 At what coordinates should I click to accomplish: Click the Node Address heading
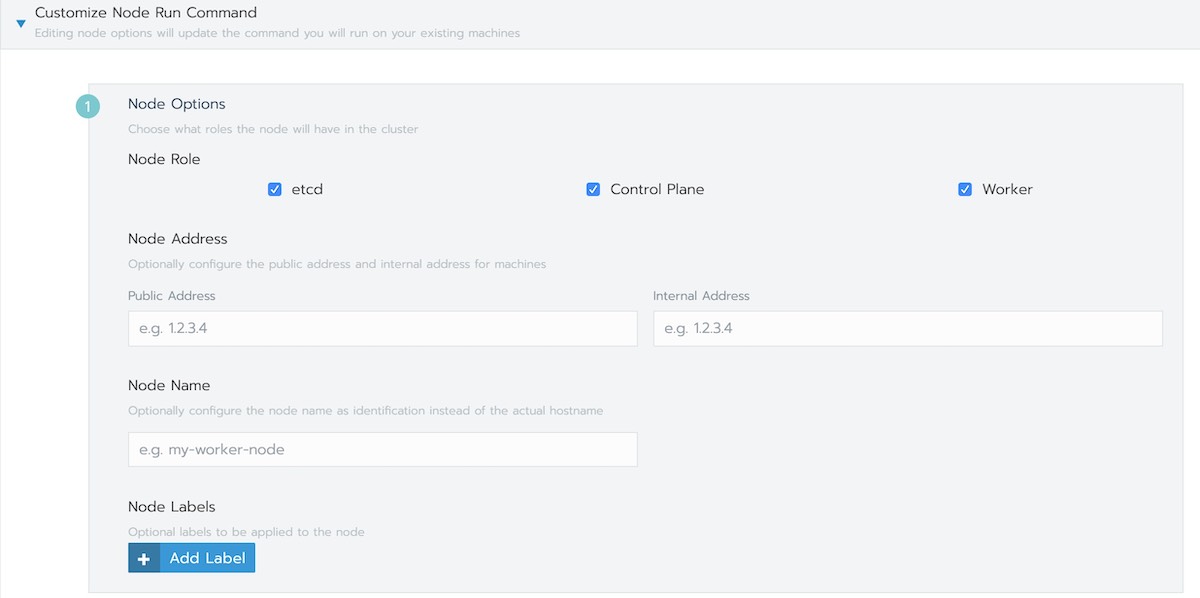click(x=178, y=239)
